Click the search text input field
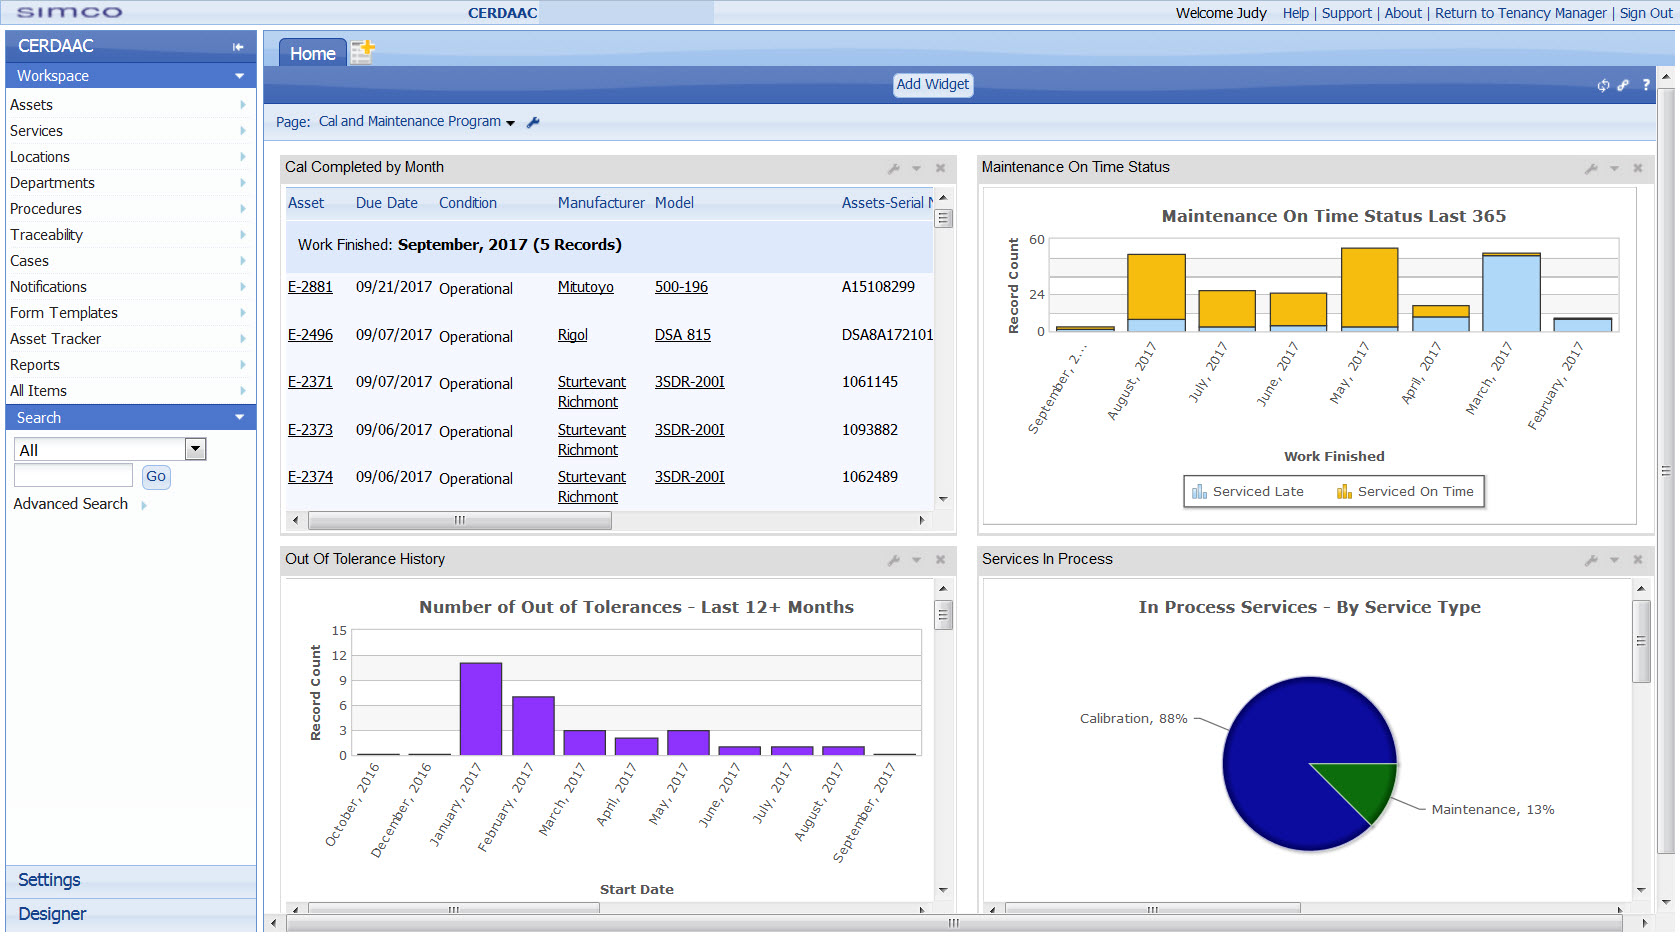The height and width of the screenshot is (936, 1680). pyautogui.click(x=73, y=476)
